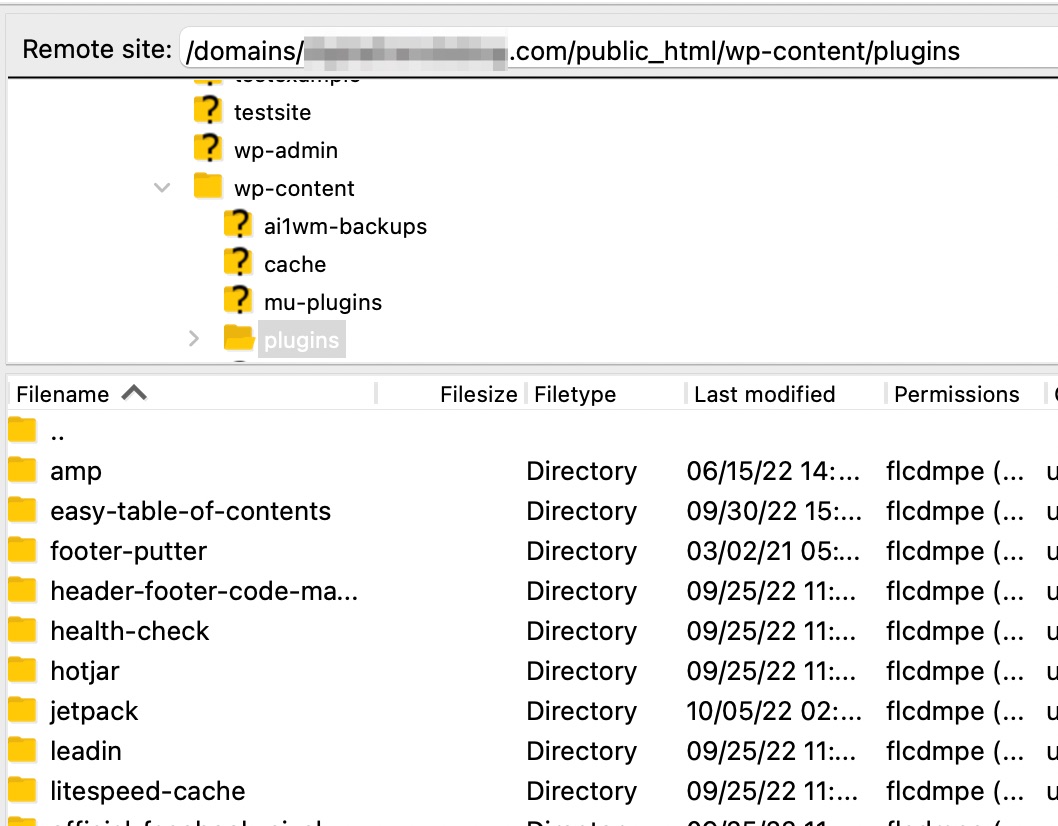Select the leadin filename
The height and width of the screenshot is (826, 1058).
tap(86, 751)
